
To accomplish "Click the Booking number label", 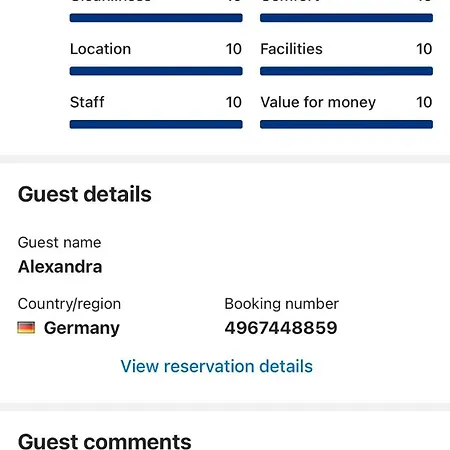I will [282, 304].
